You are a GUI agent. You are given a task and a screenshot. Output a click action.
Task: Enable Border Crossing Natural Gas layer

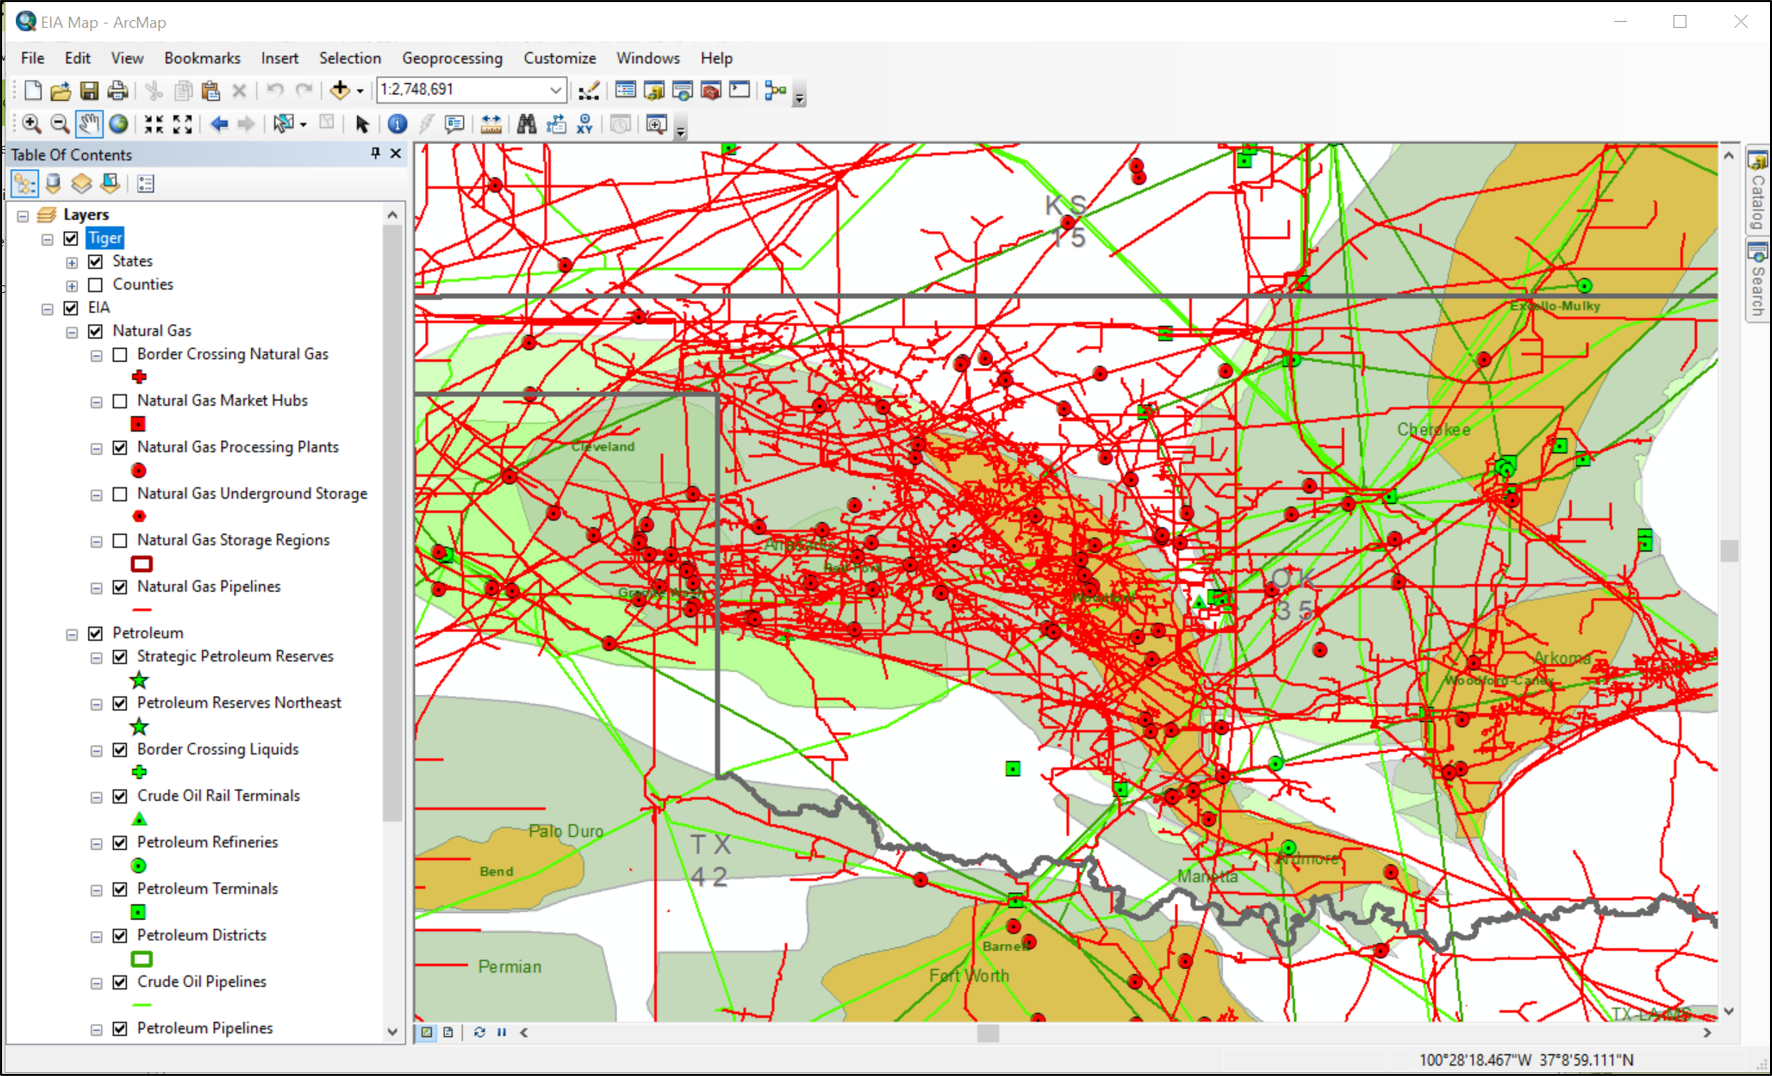pyautogui.click(x=120, y=355)
